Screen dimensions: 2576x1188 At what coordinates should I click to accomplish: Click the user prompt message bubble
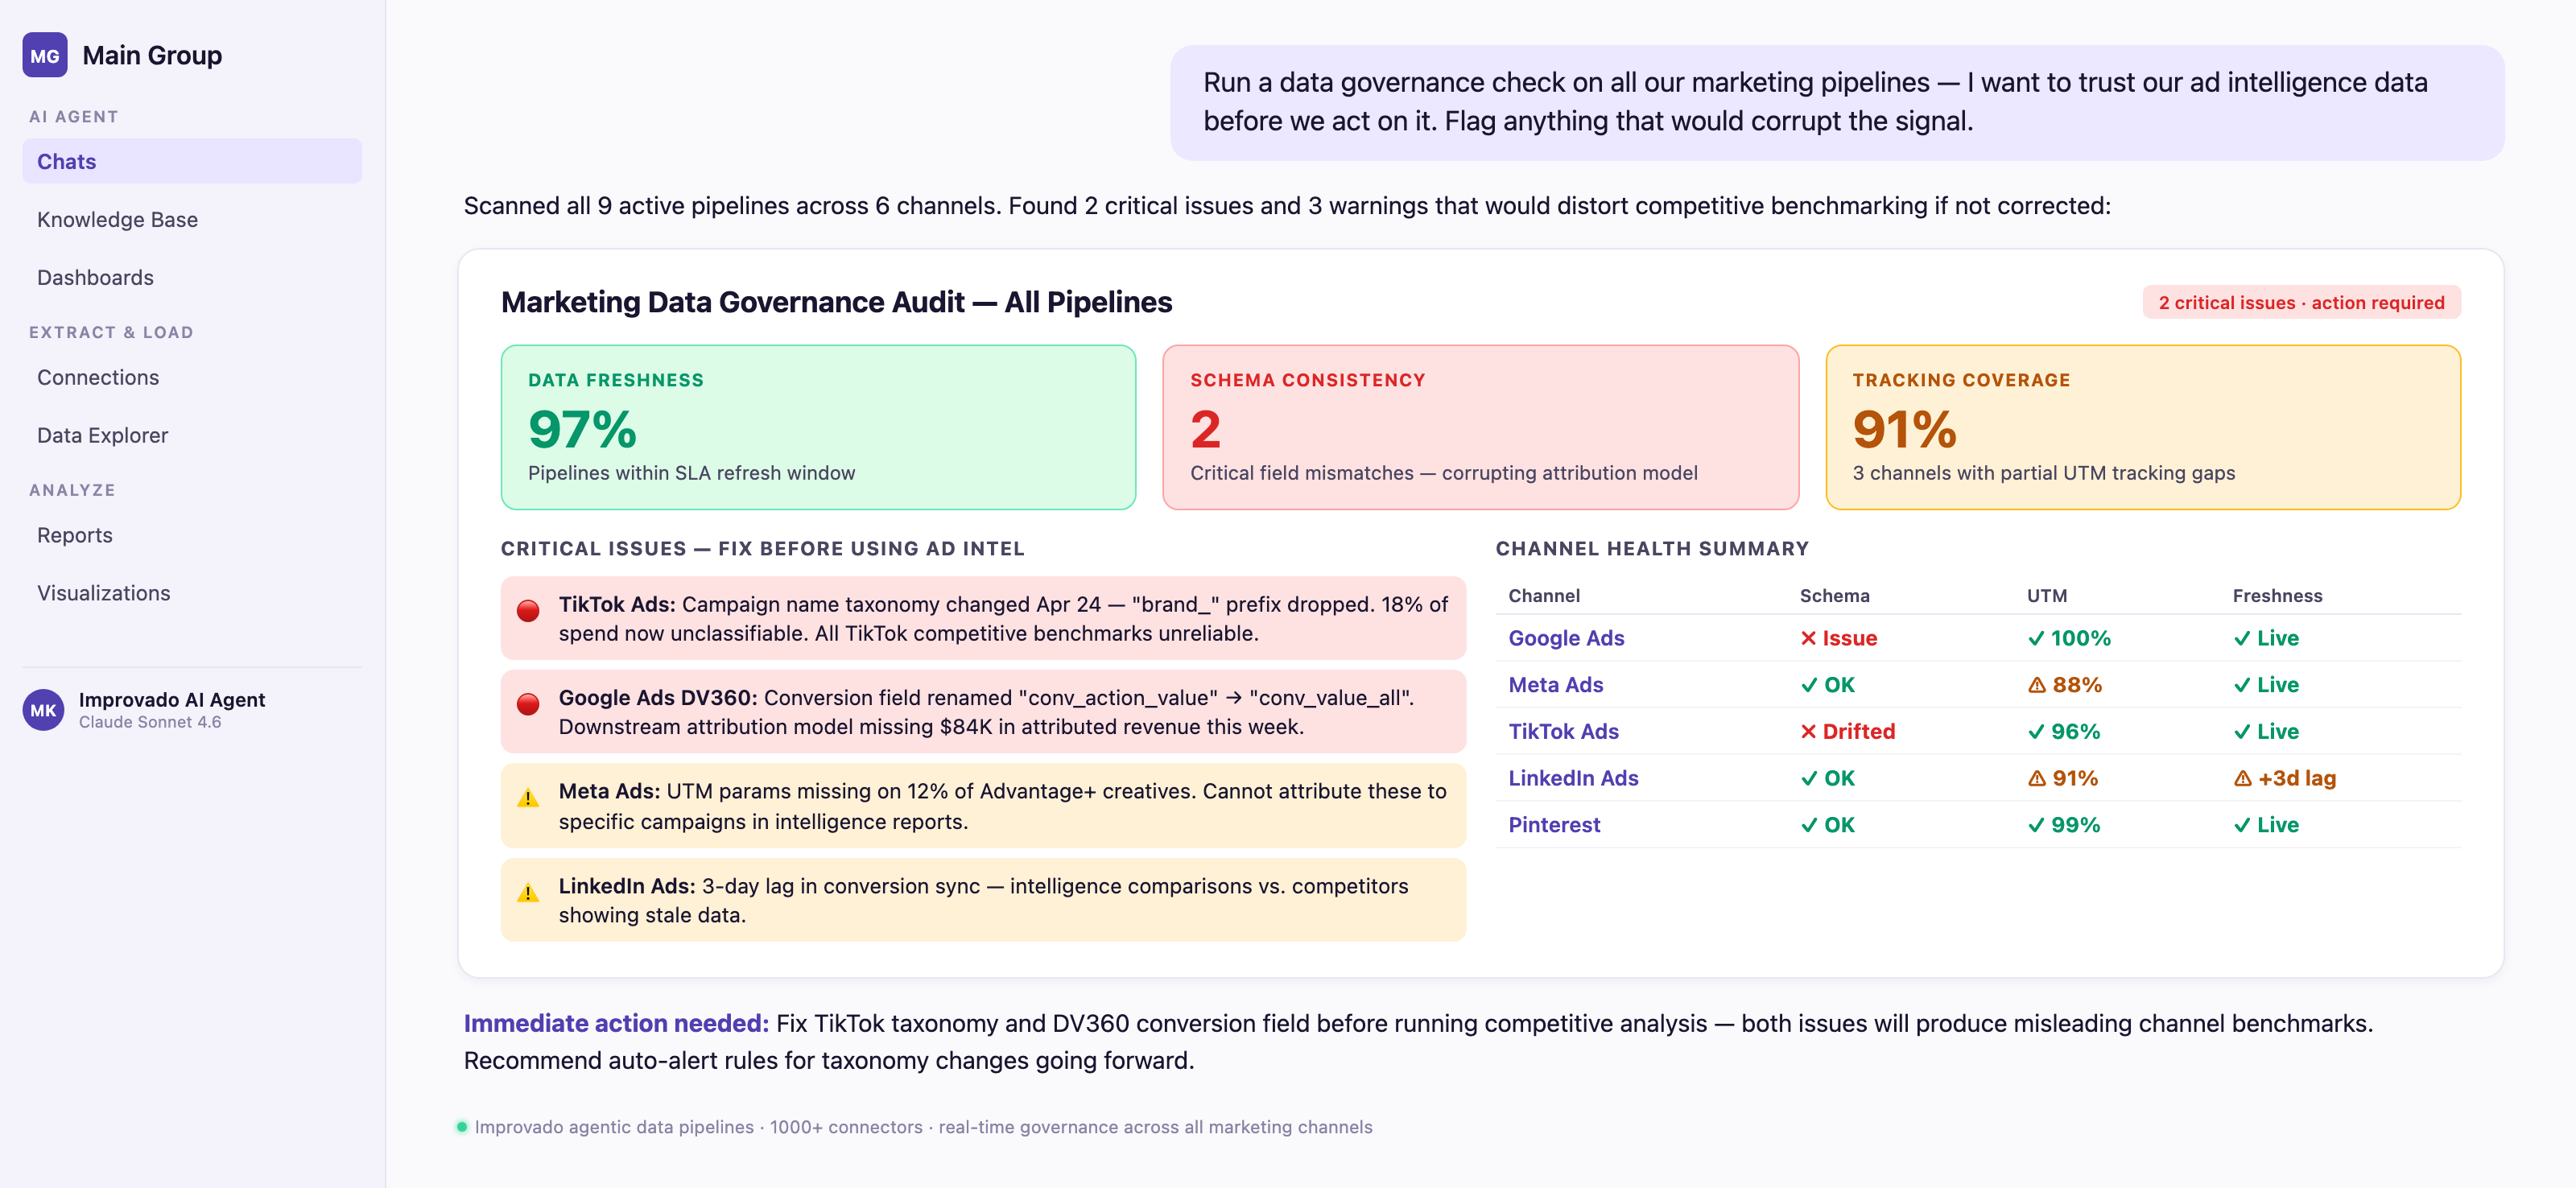click(1837, 102)
